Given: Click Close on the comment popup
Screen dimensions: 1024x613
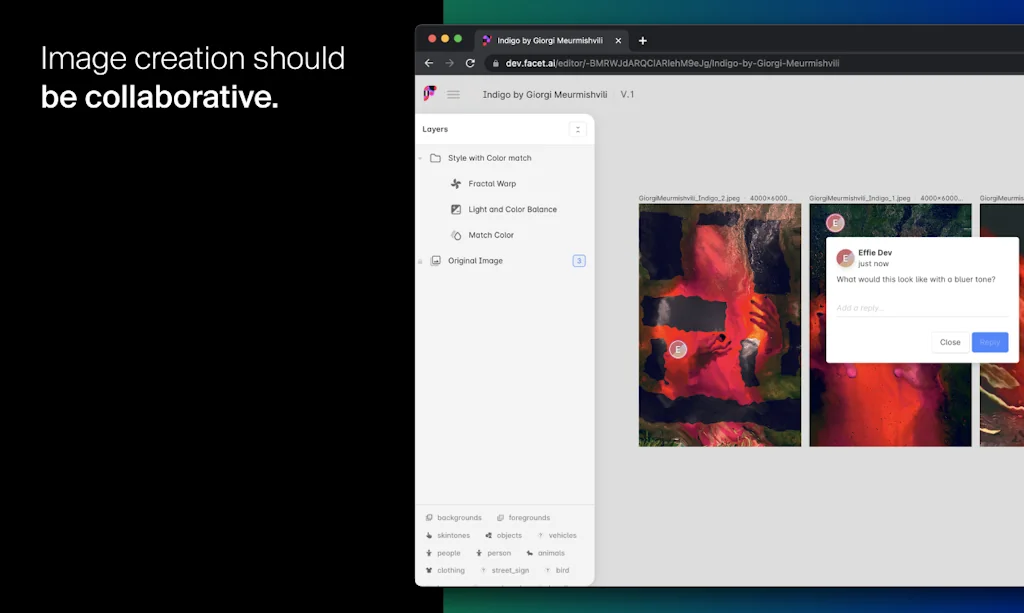Looking at the screenshot, I should (x=949, y=342).
